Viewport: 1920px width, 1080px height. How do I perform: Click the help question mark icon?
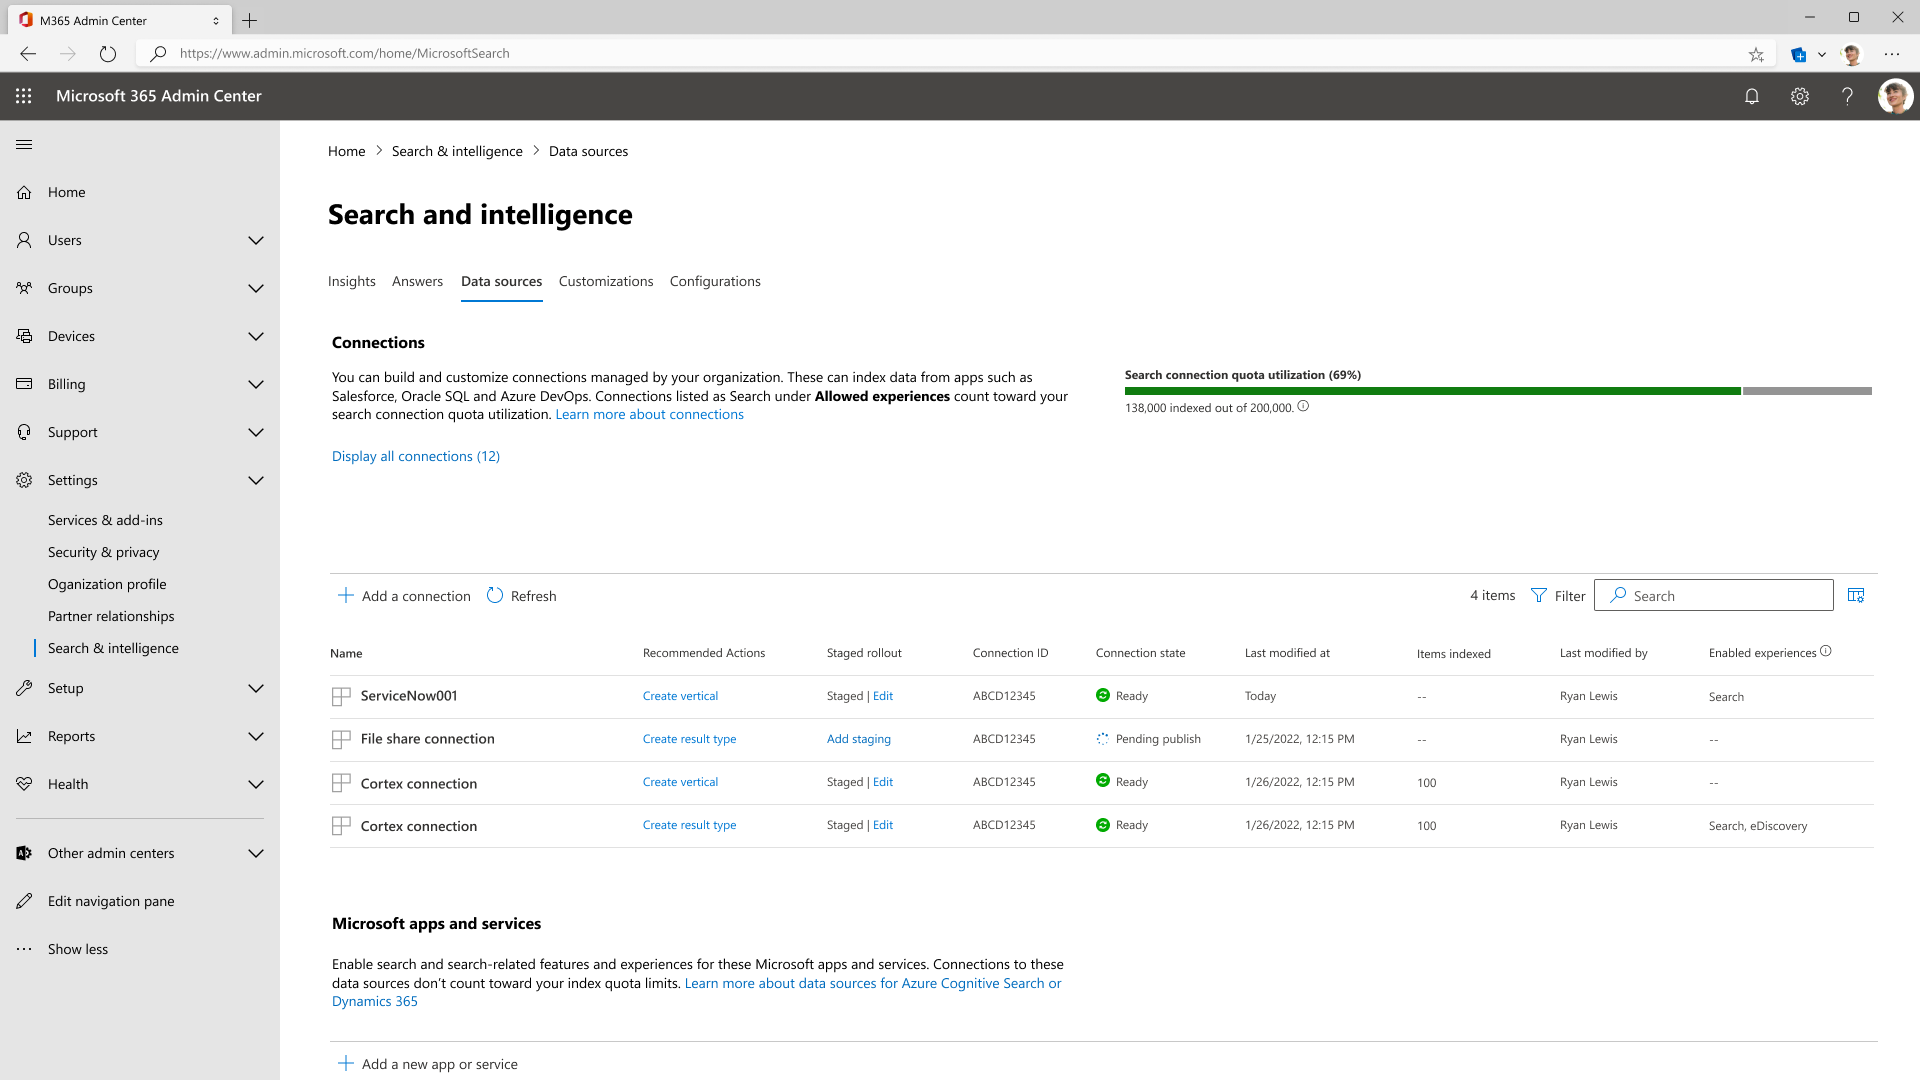click(1847, 95)
